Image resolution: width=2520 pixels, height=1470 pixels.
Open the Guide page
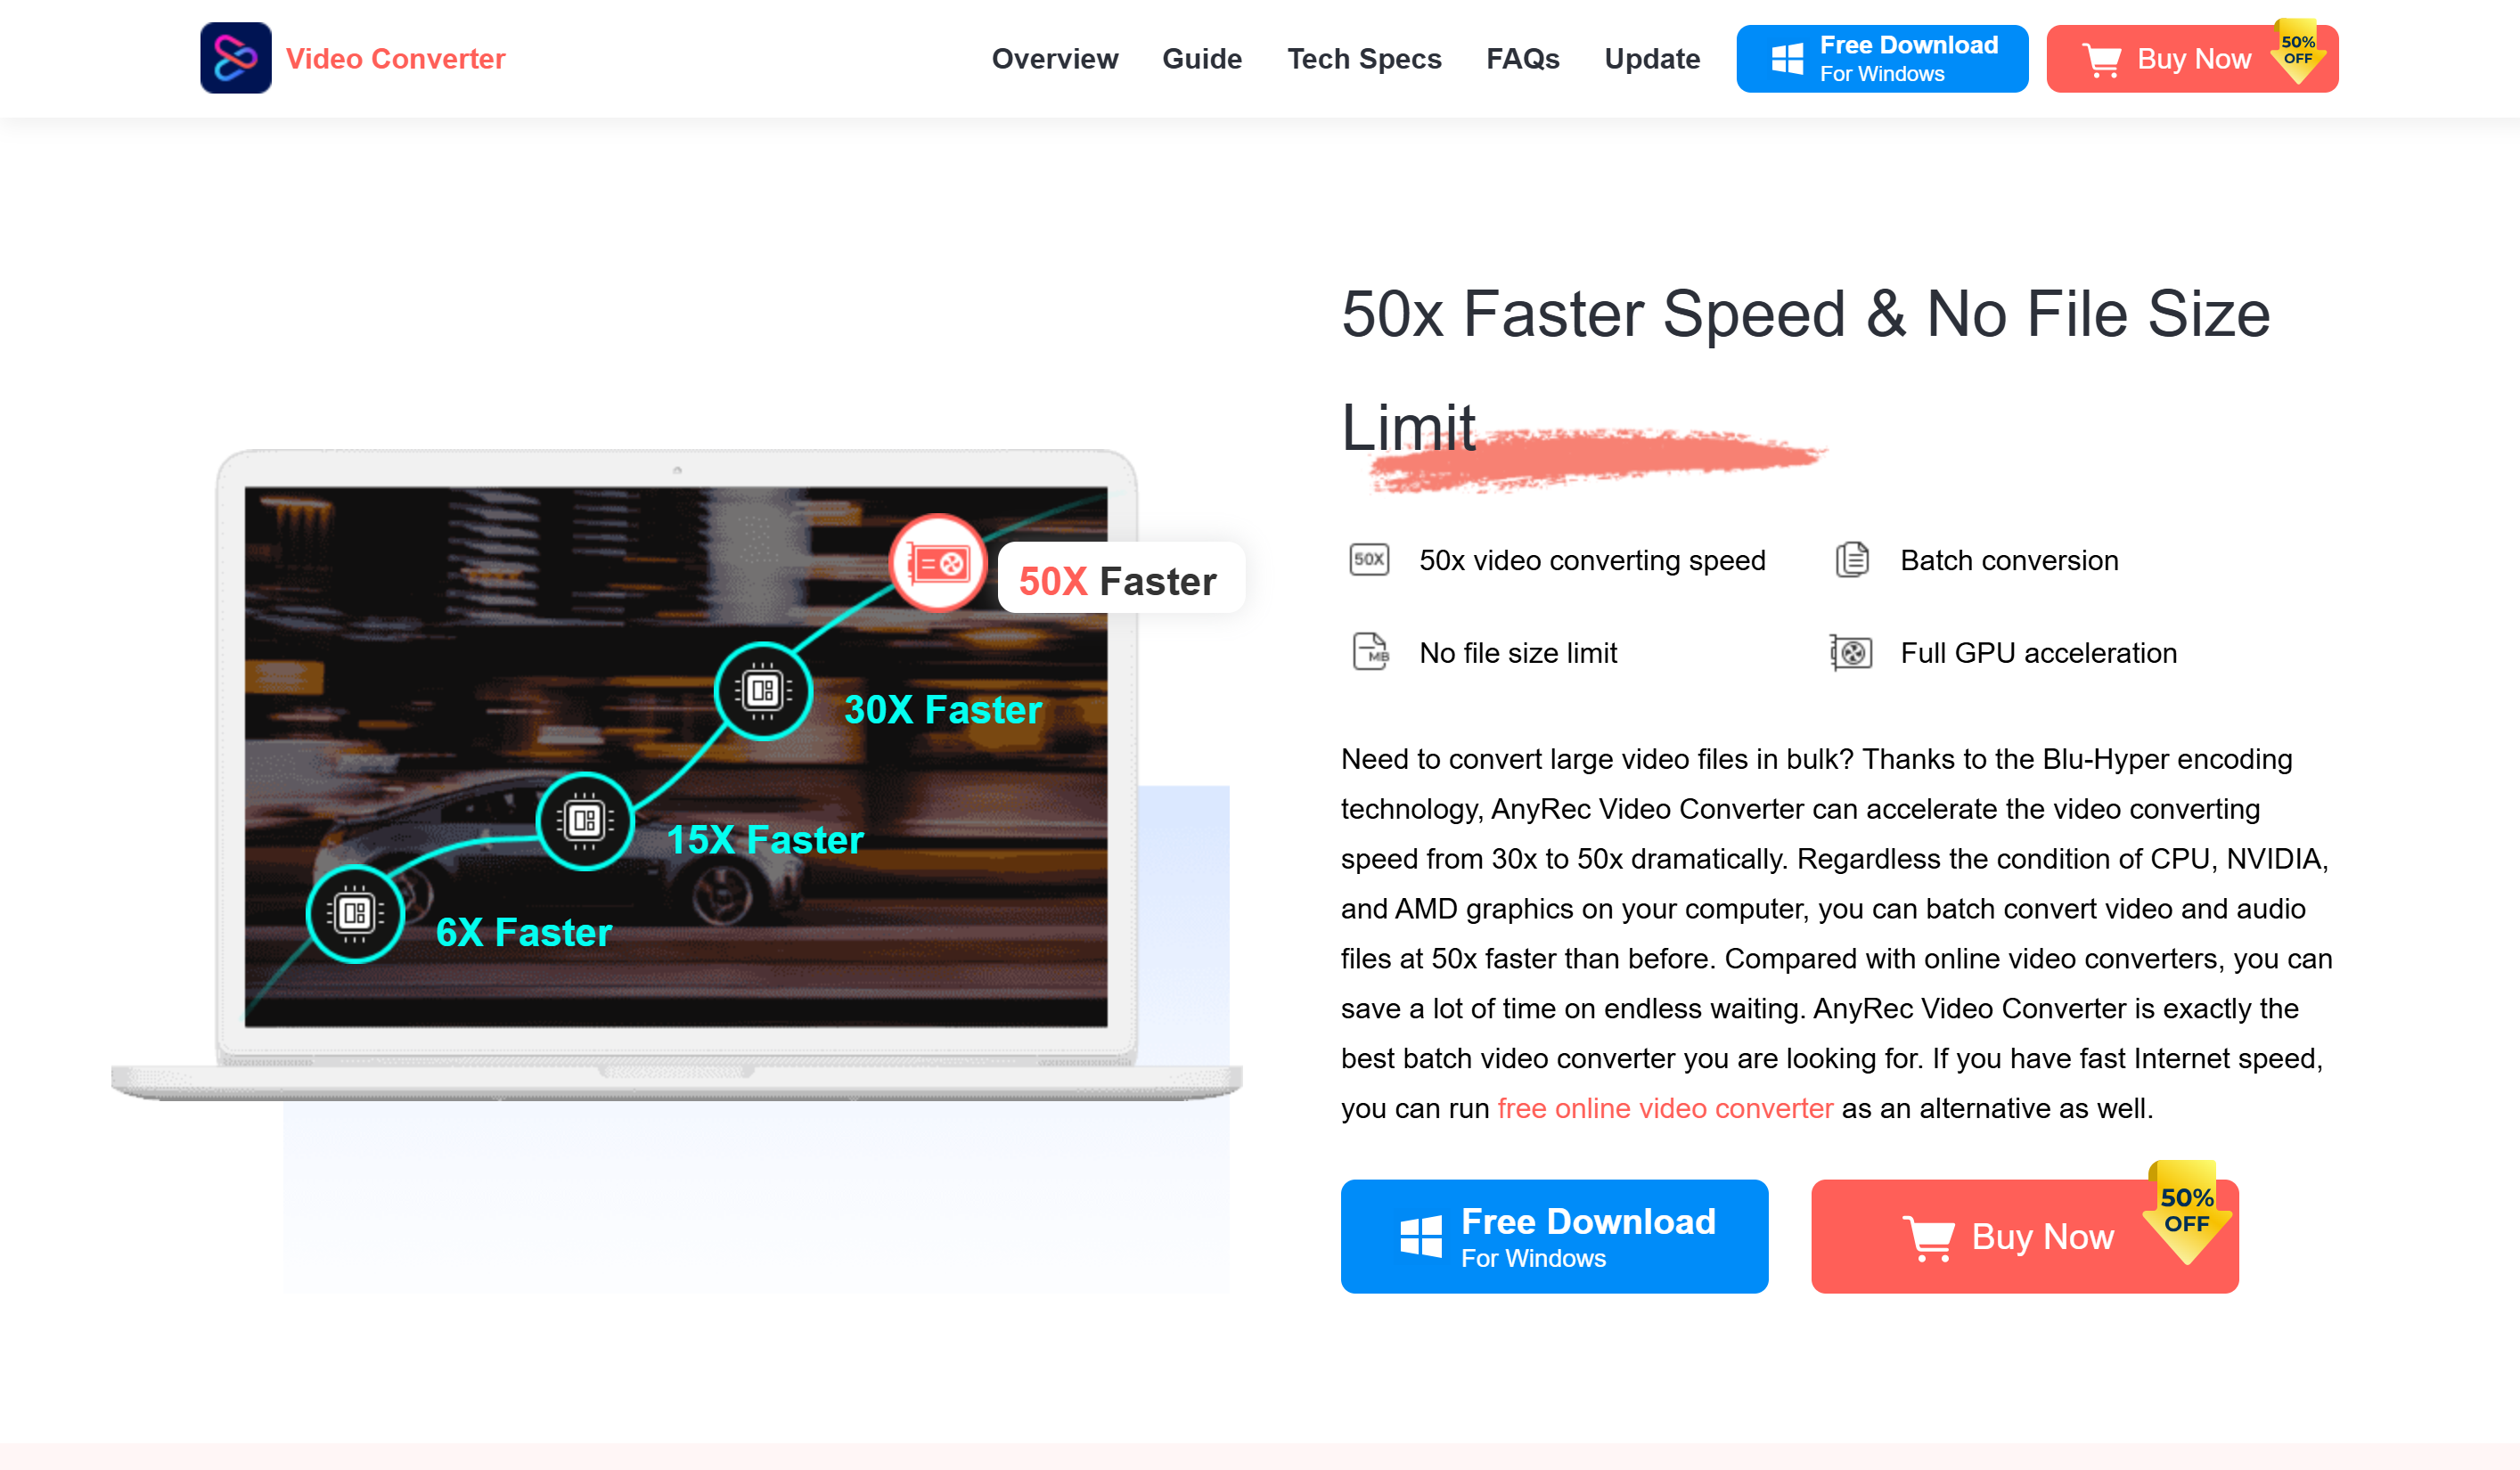pyautogui.click(x=1202, y=58)
